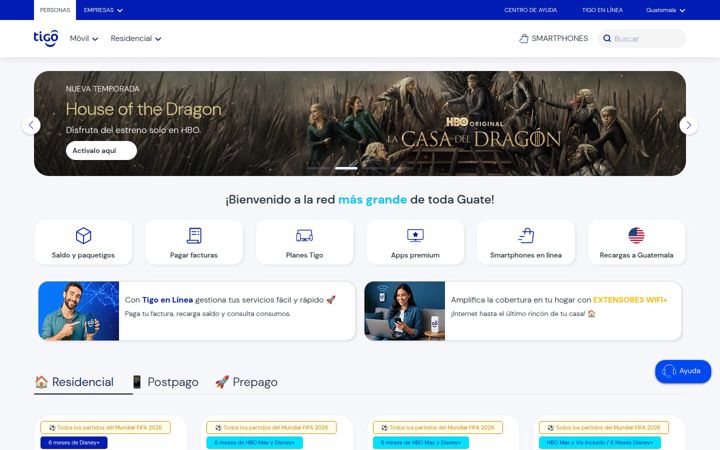Viewport: 720px width, 450px height.
Task: Click 'NUEVA TEMPORADA' banner text
Action: click(102, 89)
